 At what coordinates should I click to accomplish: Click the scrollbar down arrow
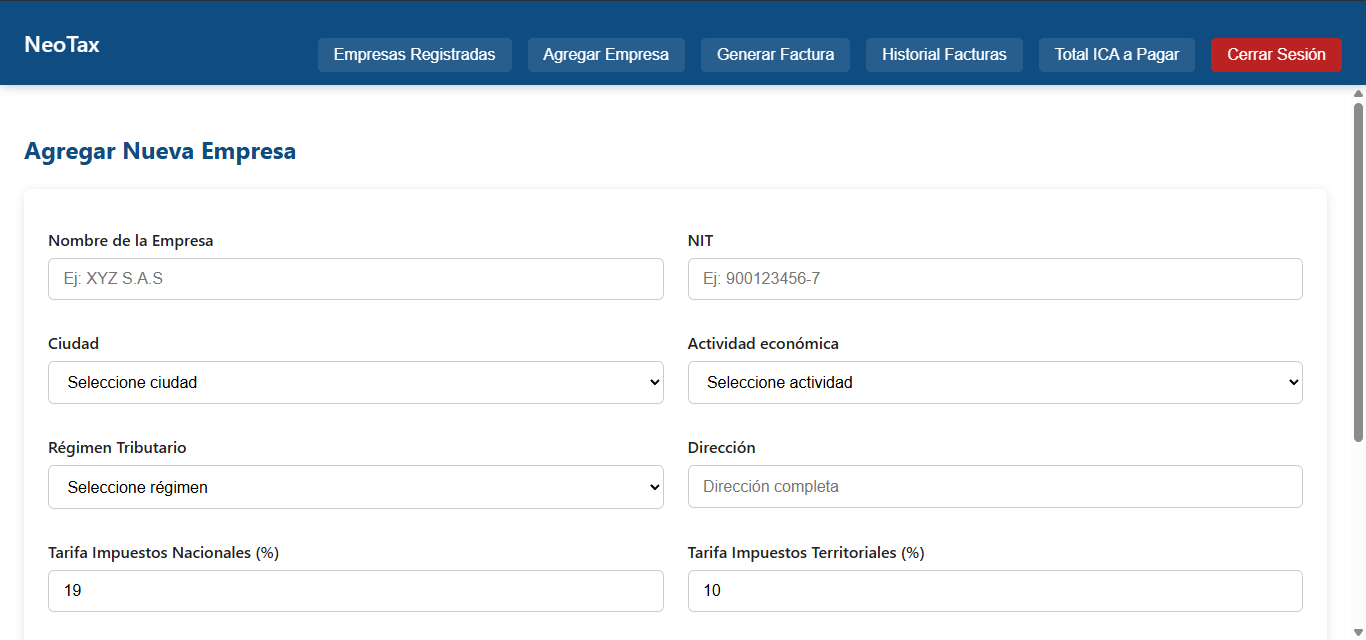tap(1358, 631)
